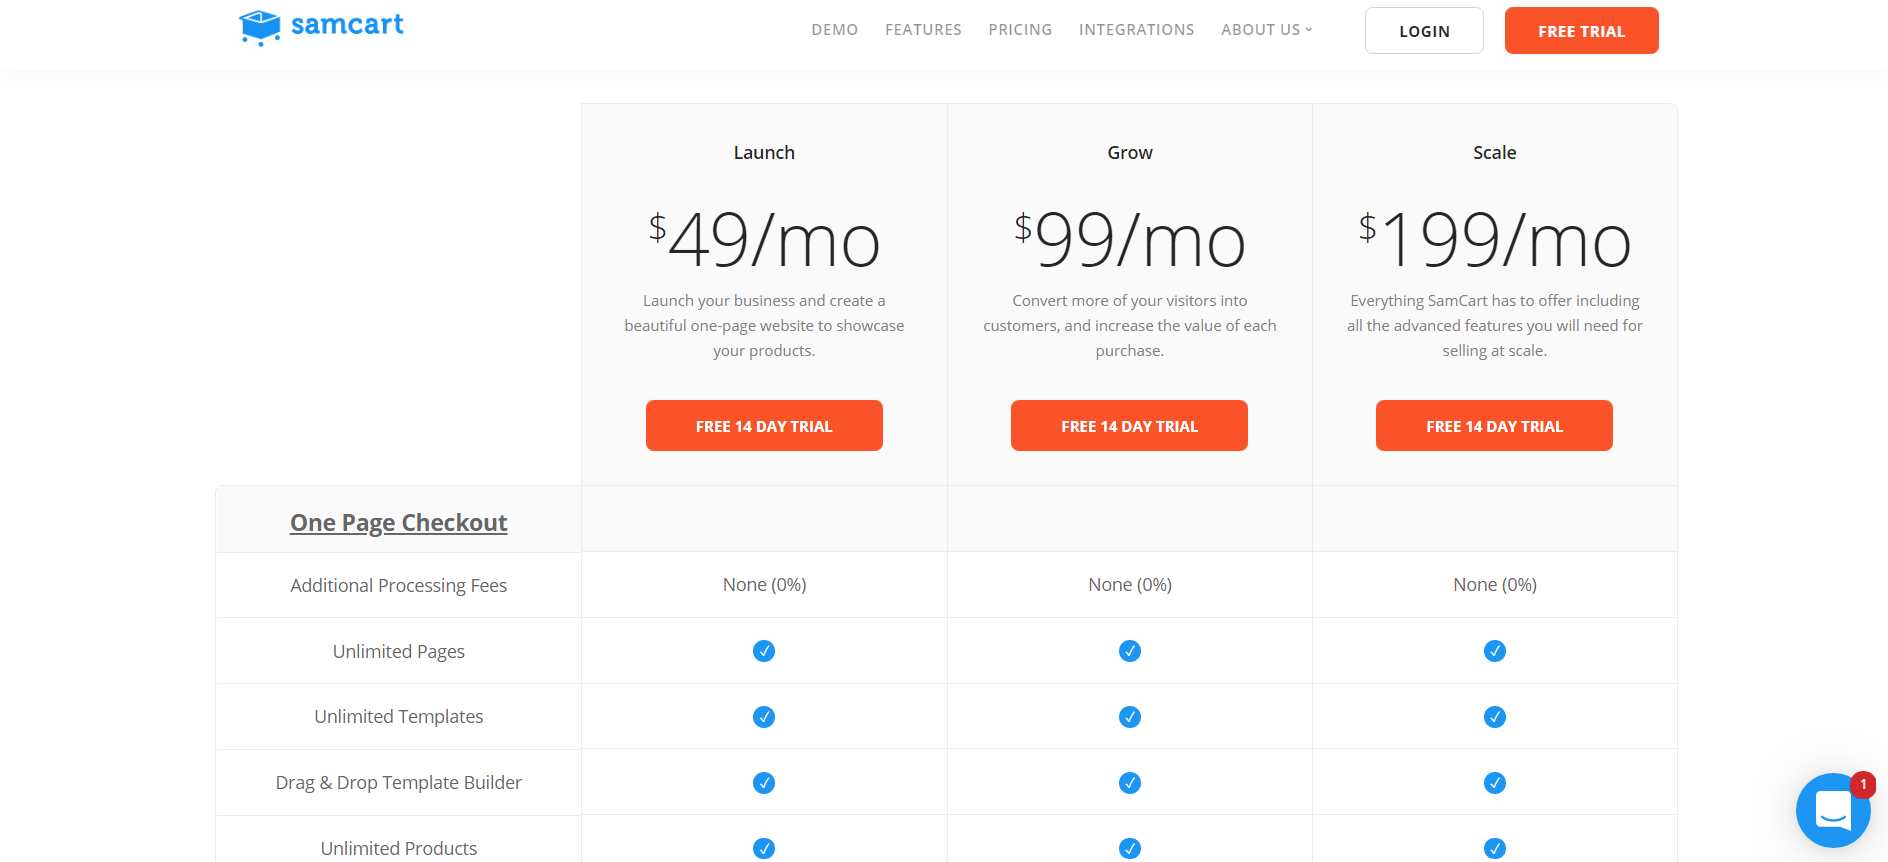The width and height of the screenshot is (1888, 862).
Task: Open the Demo menu item
Action: point(835,30)
